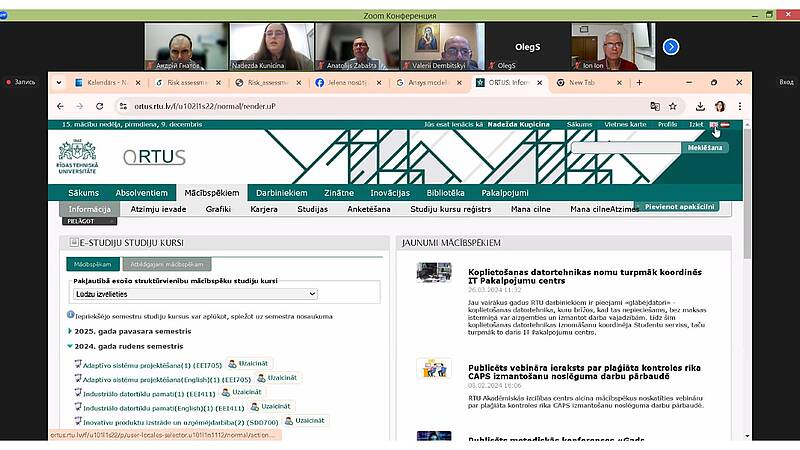Click the Pievienot apakšcilni button
The height and width of the screenshot is (450, 800).
[677, 207]
